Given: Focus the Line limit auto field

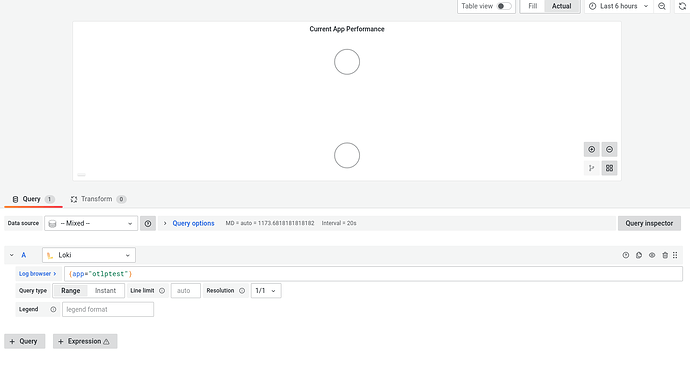Looking at the screenshot, I should (186, 291).
